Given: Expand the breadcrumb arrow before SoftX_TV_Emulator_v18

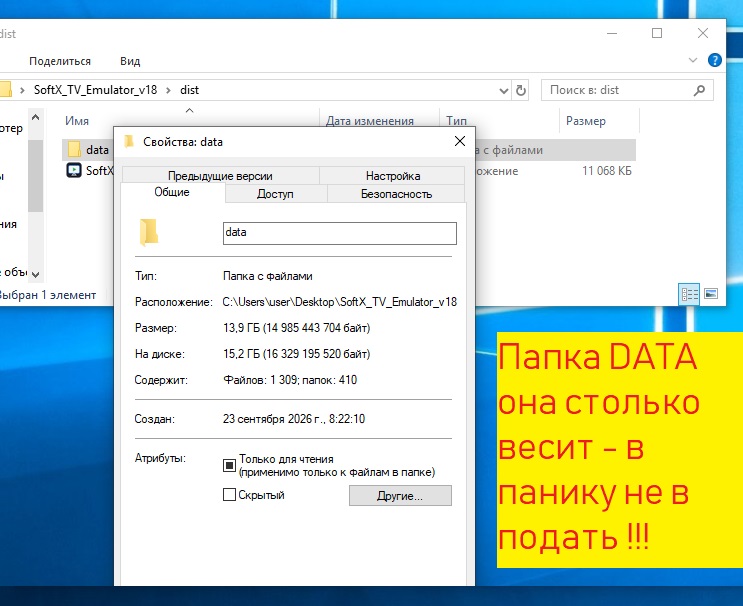Looking at the screenshot, I should pos(22,90).
